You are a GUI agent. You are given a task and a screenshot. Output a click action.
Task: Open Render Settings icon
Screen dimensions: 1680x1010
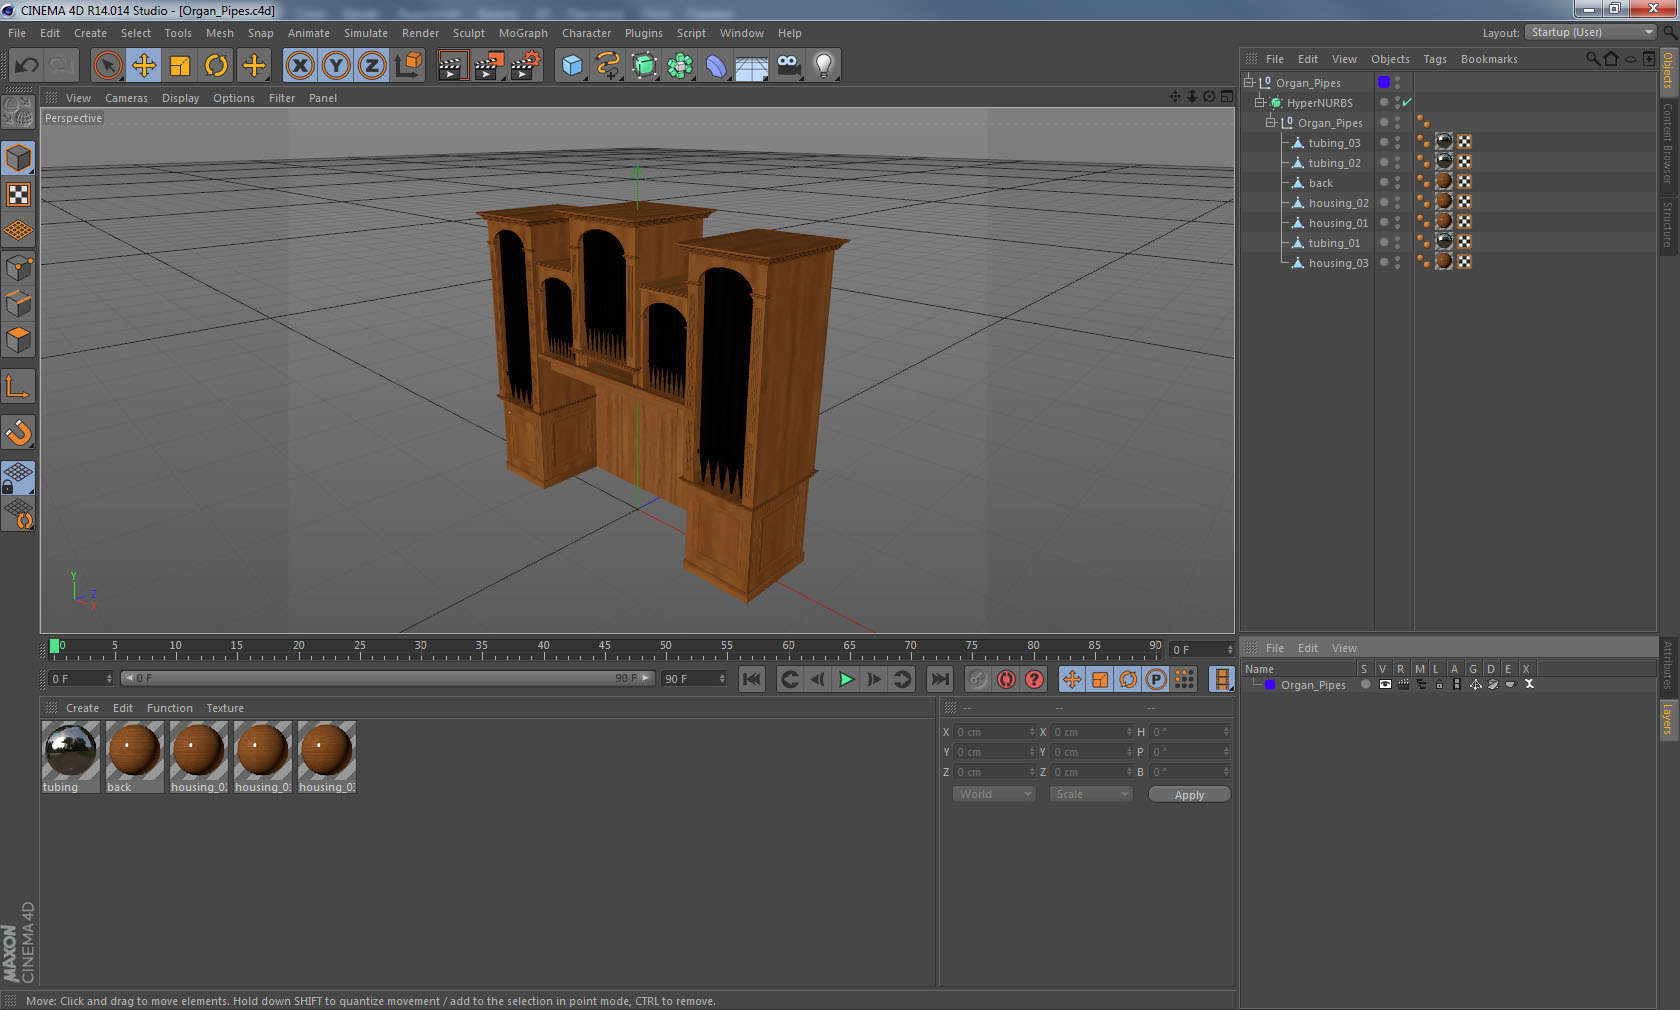[x=525, y=66]
